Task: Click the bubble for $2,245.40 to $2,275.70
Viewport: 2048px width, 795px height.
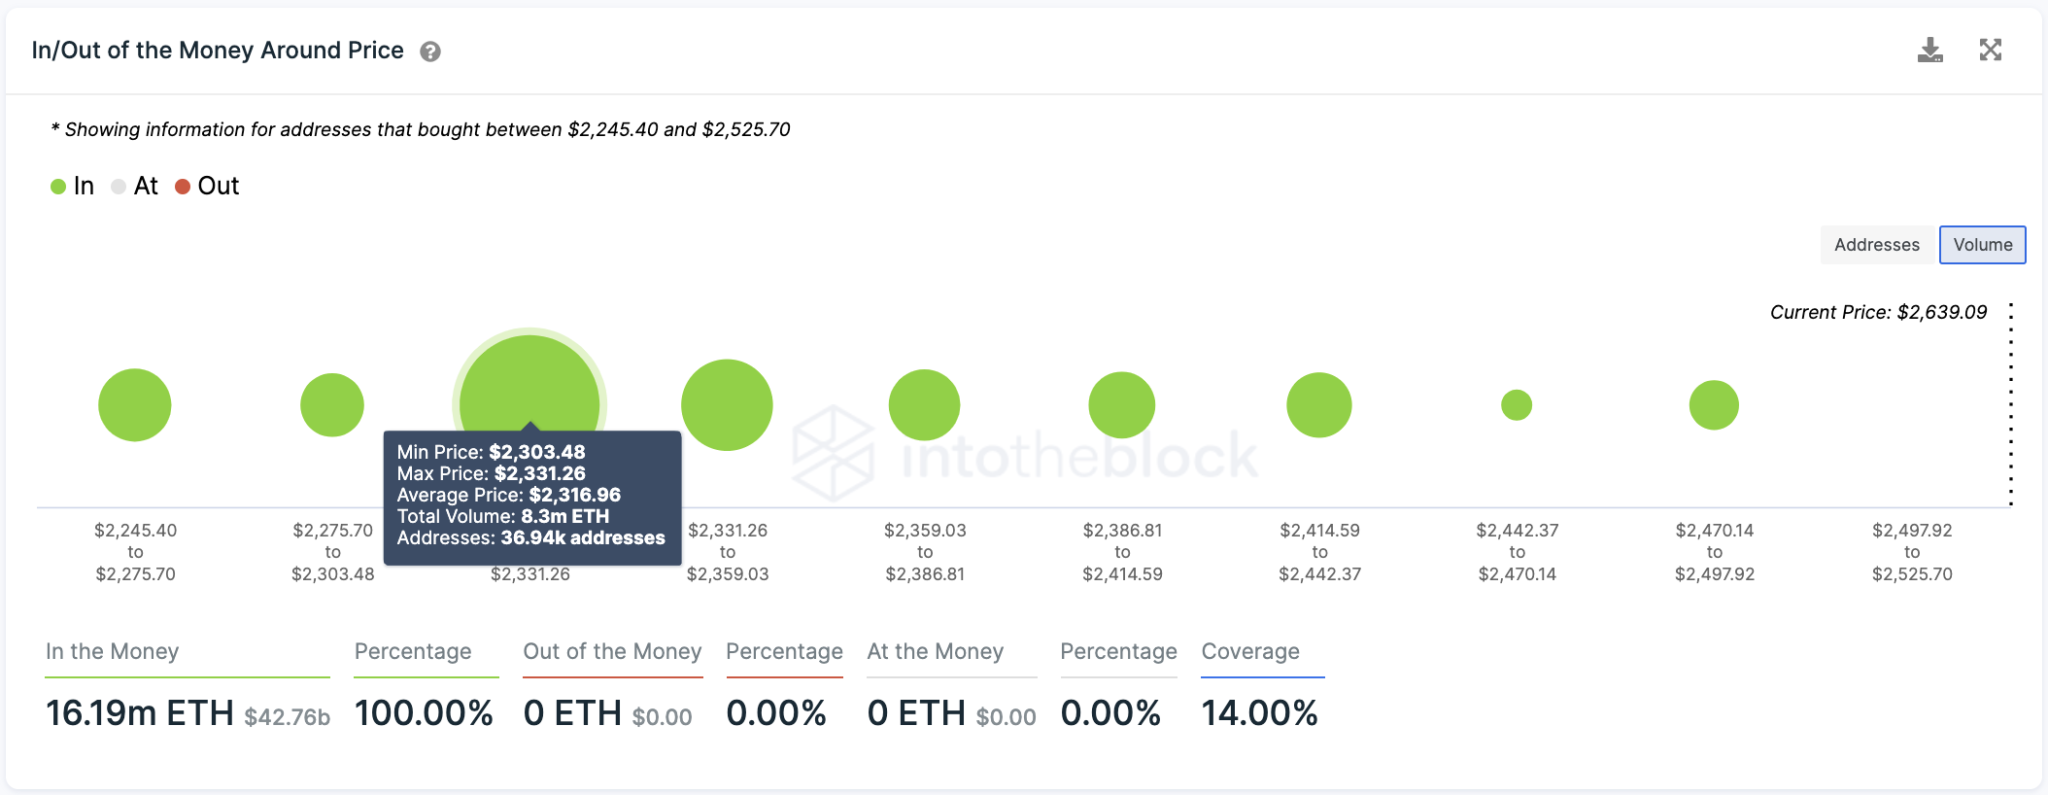Action: (135, 405)
